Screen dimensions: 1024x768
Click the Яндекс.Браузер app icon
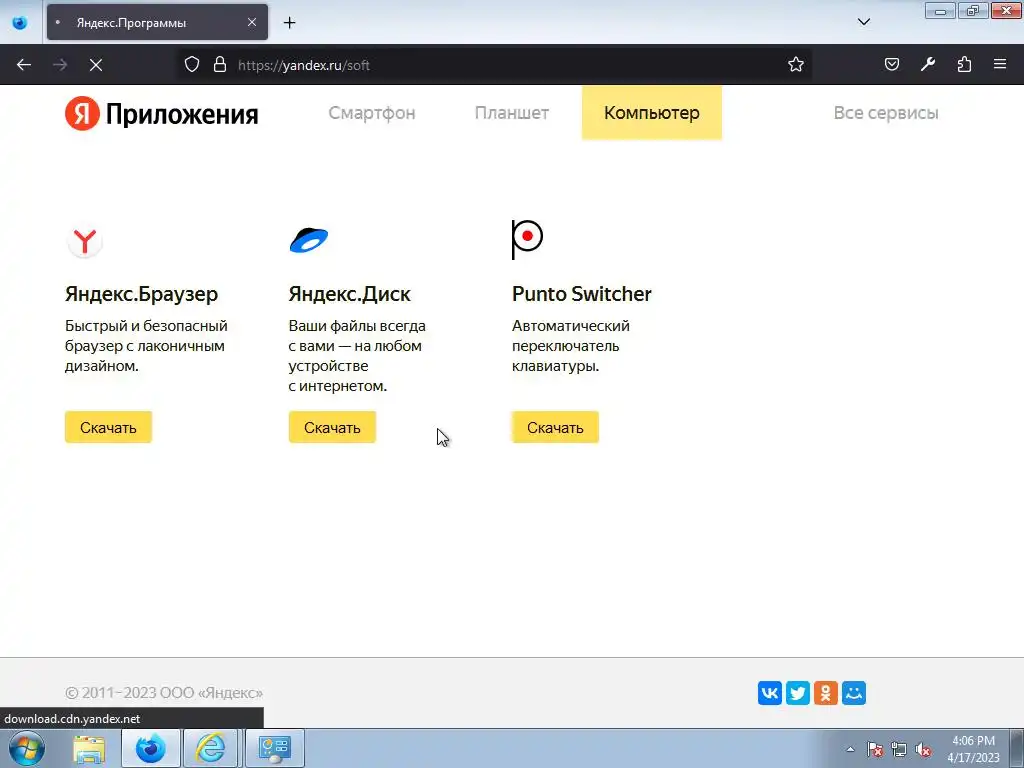84,241
